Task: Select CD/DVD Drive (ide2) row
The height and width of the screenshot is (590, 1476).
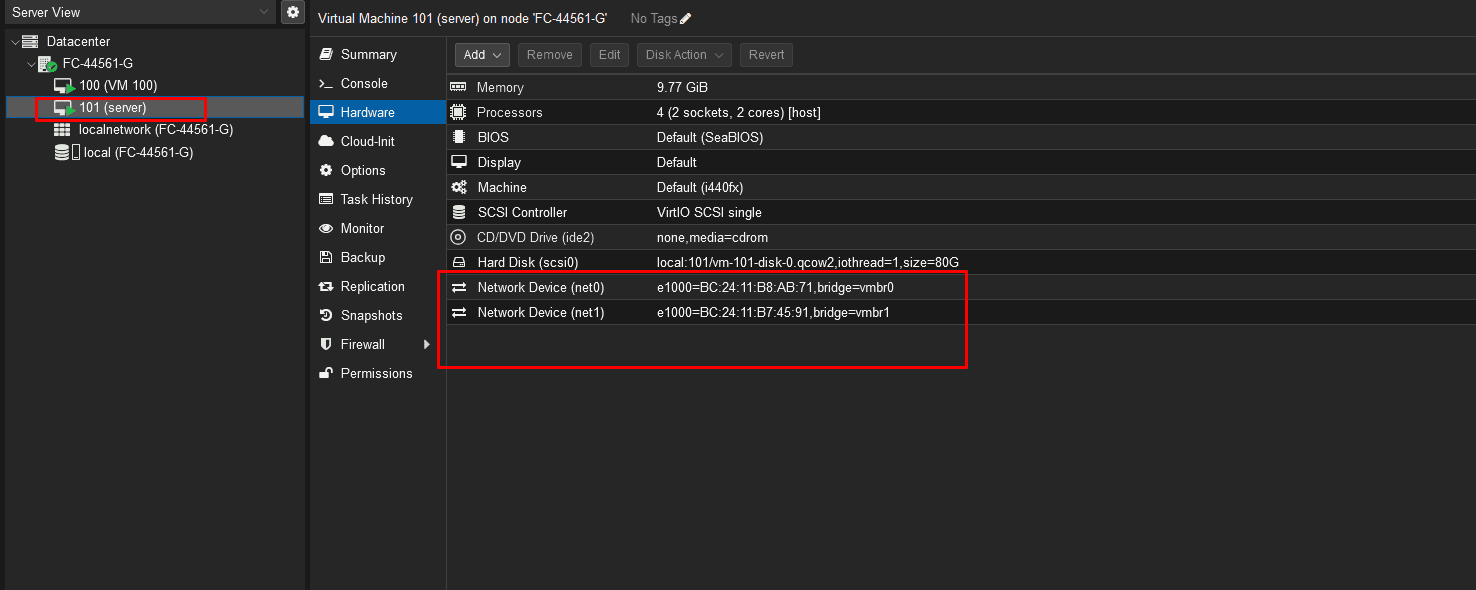Action: coord(960,238)
